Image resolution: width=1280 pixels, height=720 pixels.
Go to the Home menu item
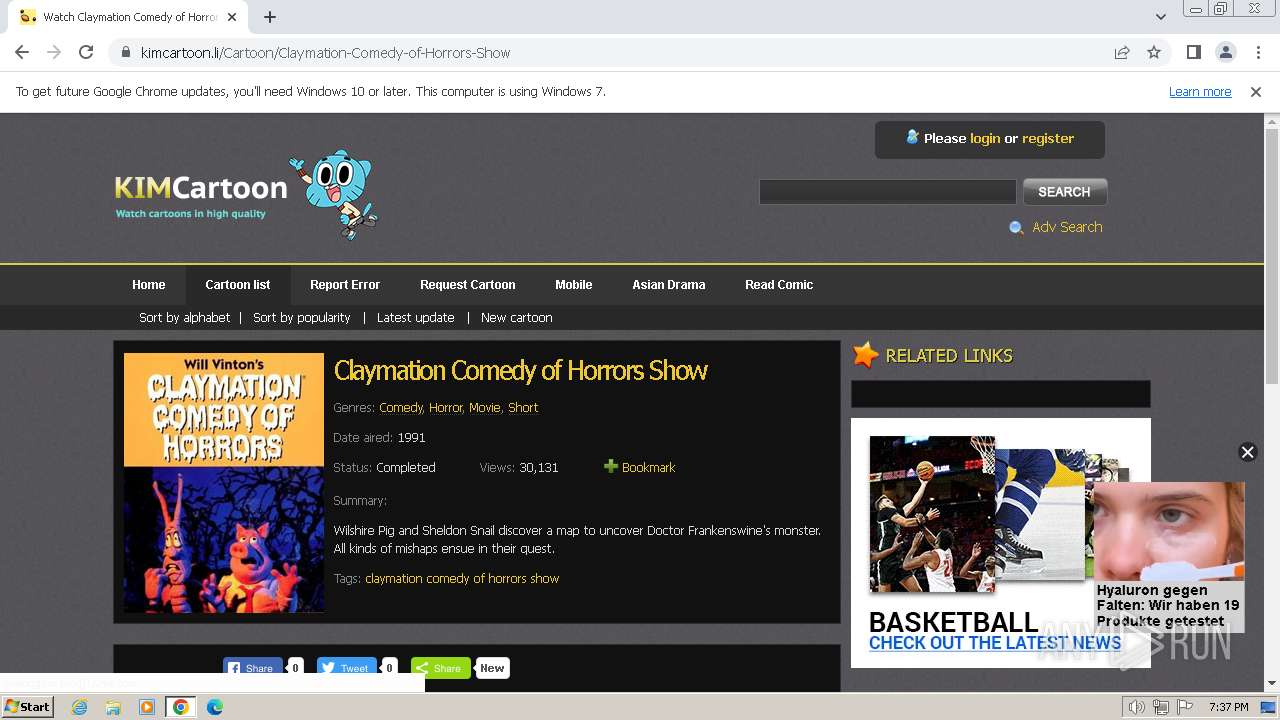click(149, 285)
